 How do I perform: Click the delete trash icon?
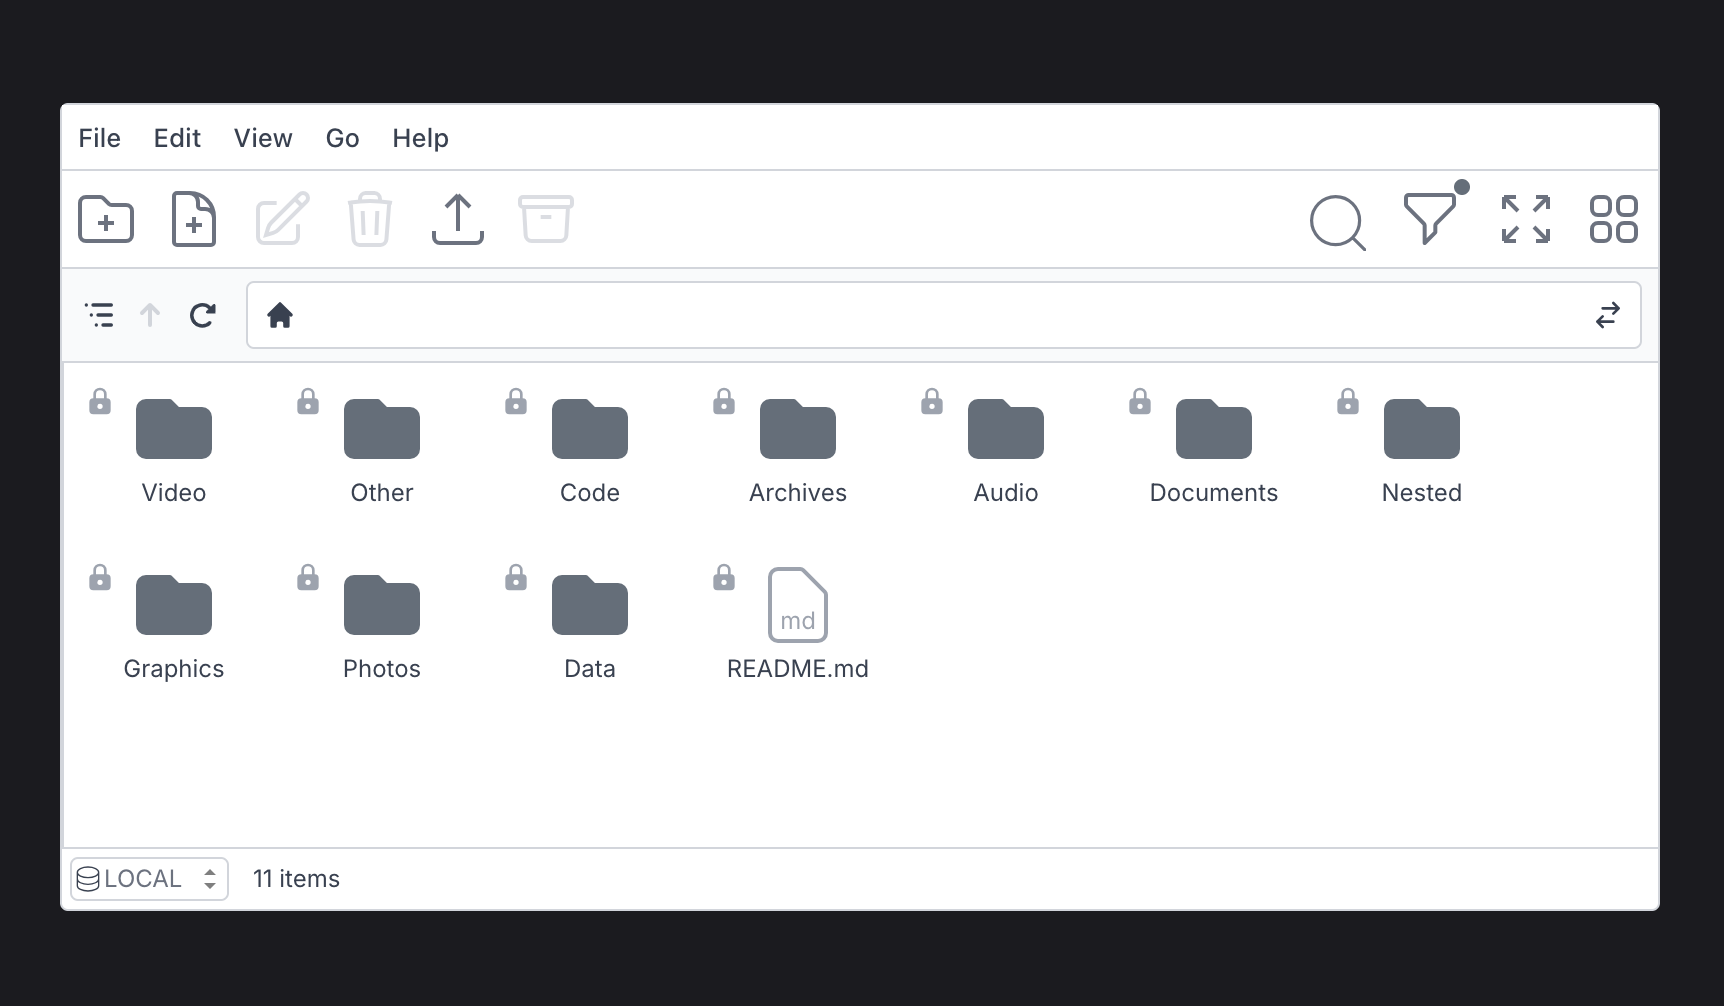[x=369, y=219]
